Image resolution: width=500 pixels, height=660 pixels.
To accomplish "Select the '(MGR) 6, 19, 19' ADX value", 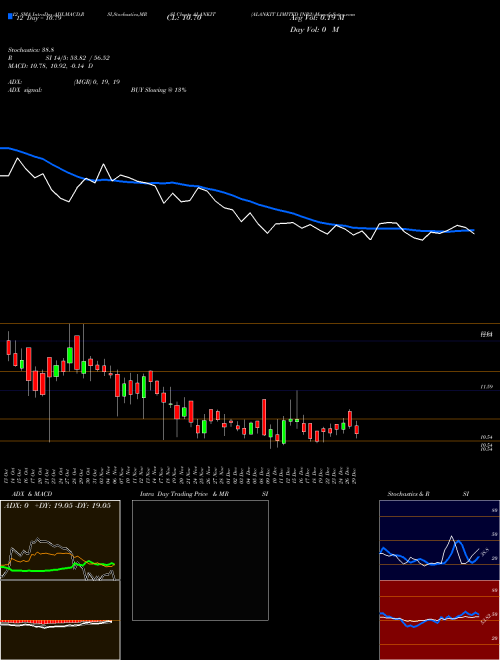I will 97,82.
